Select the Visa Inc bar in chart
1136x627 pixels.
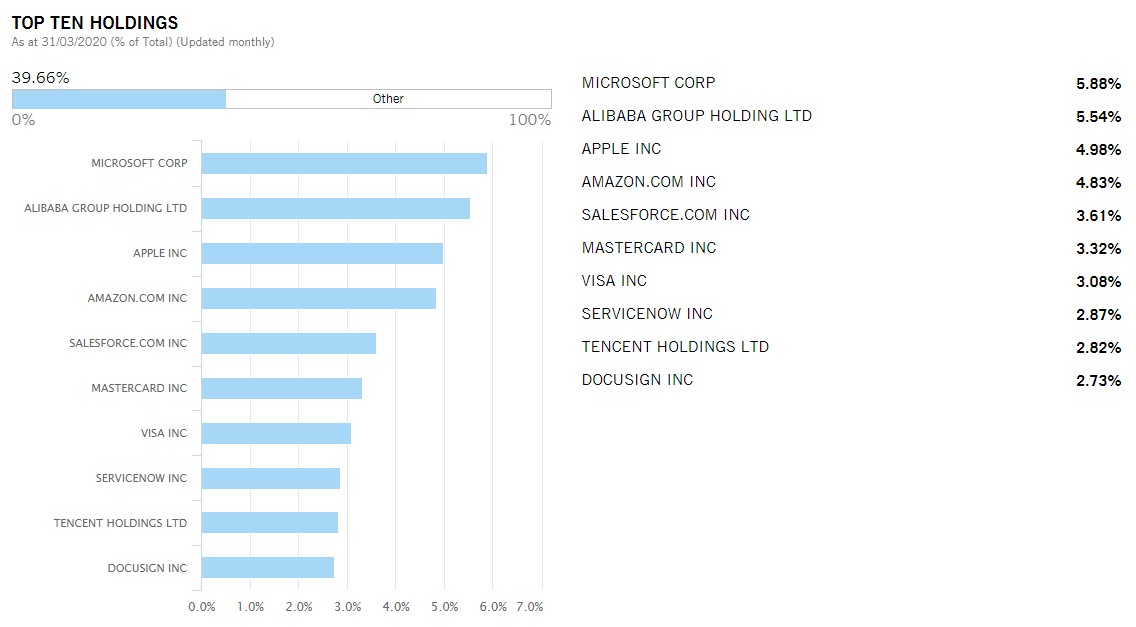pos(276,433)
